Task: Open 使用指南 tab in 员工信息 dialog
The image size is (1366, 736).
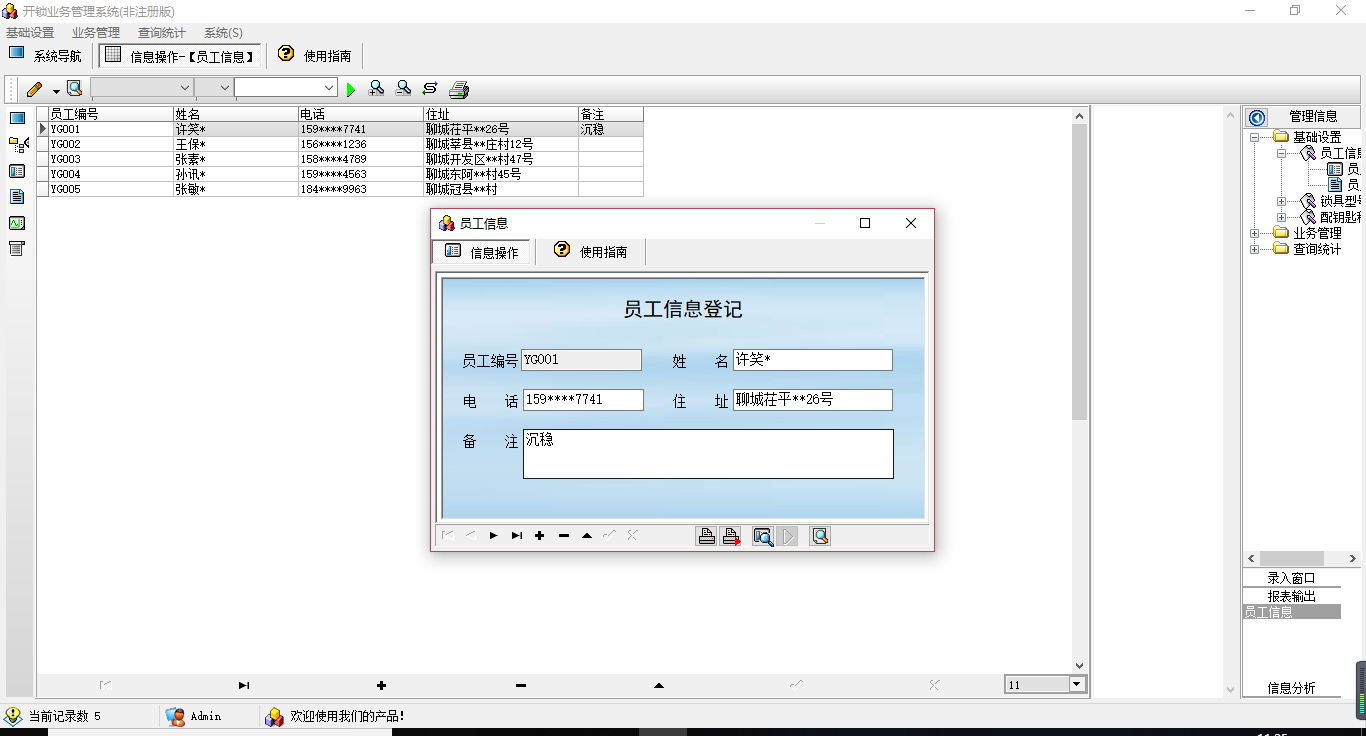Action: [x=591, y=252]
